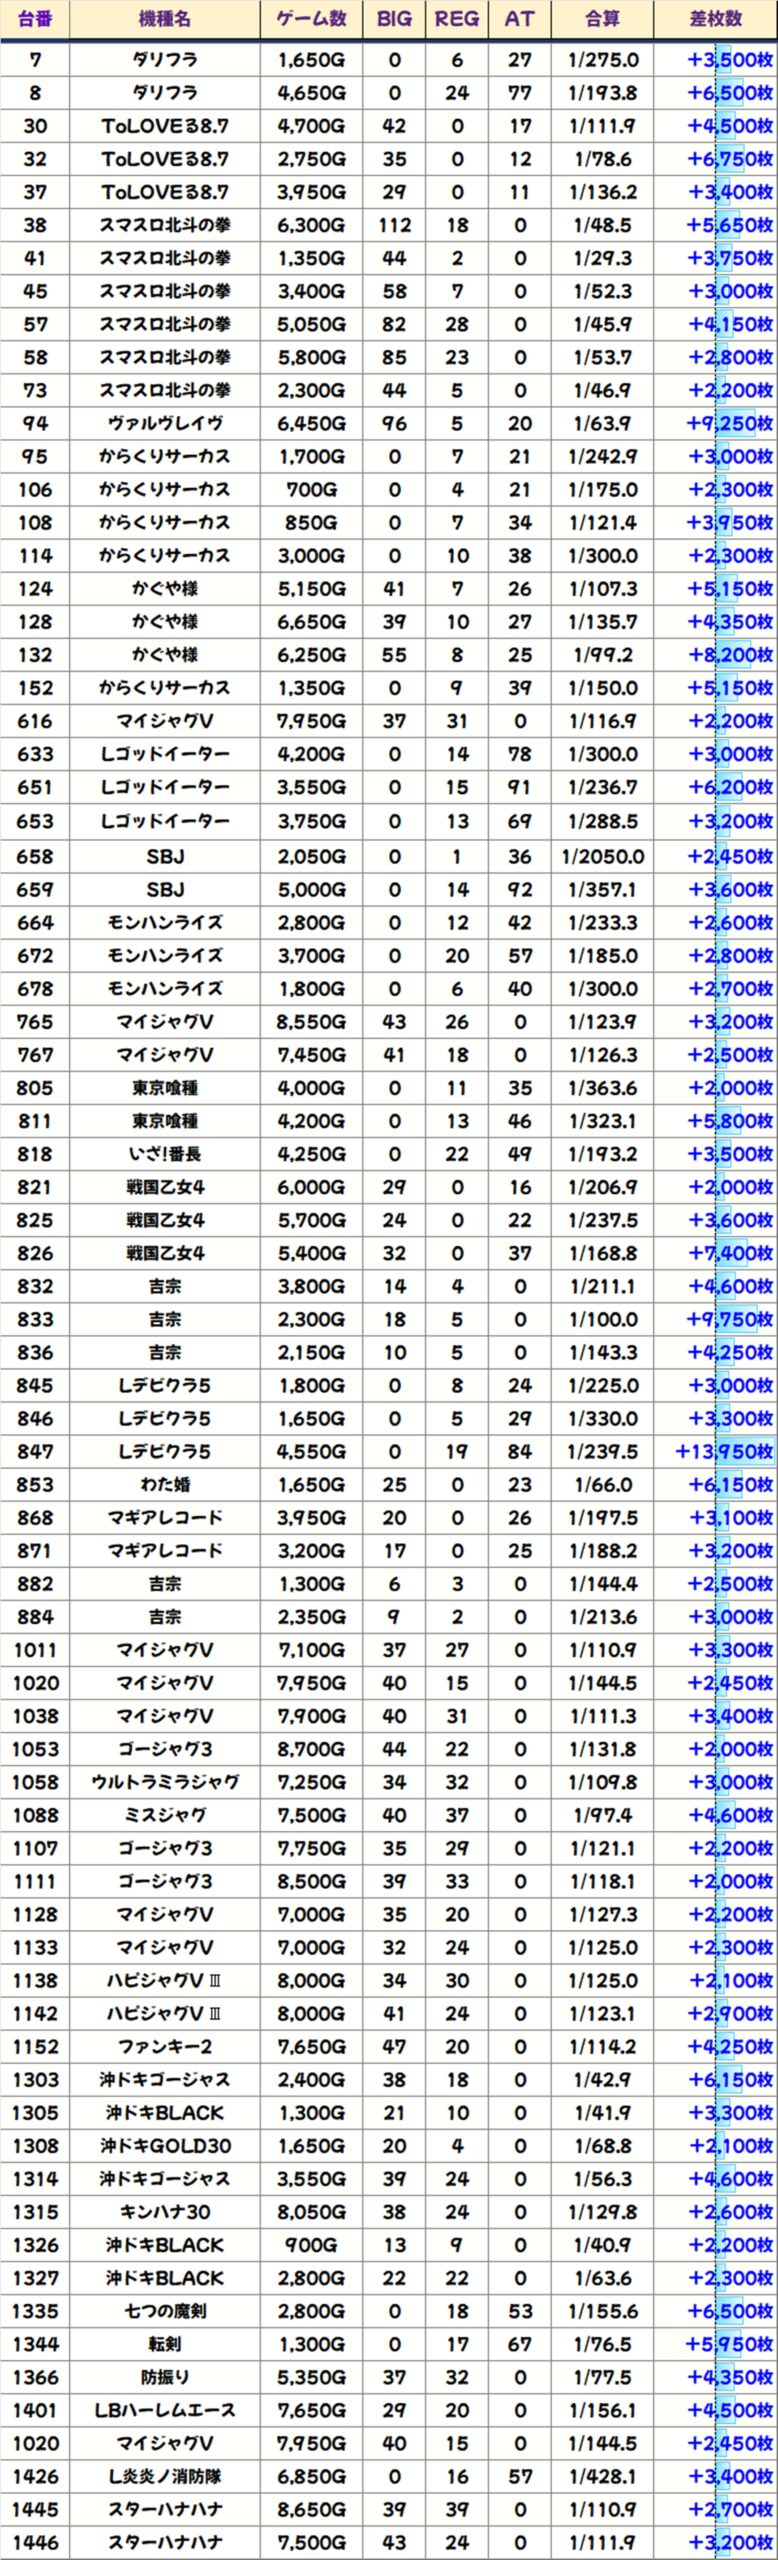Click the キンハナ30 machine name
778x2560 pixels.
[165, 2211]
